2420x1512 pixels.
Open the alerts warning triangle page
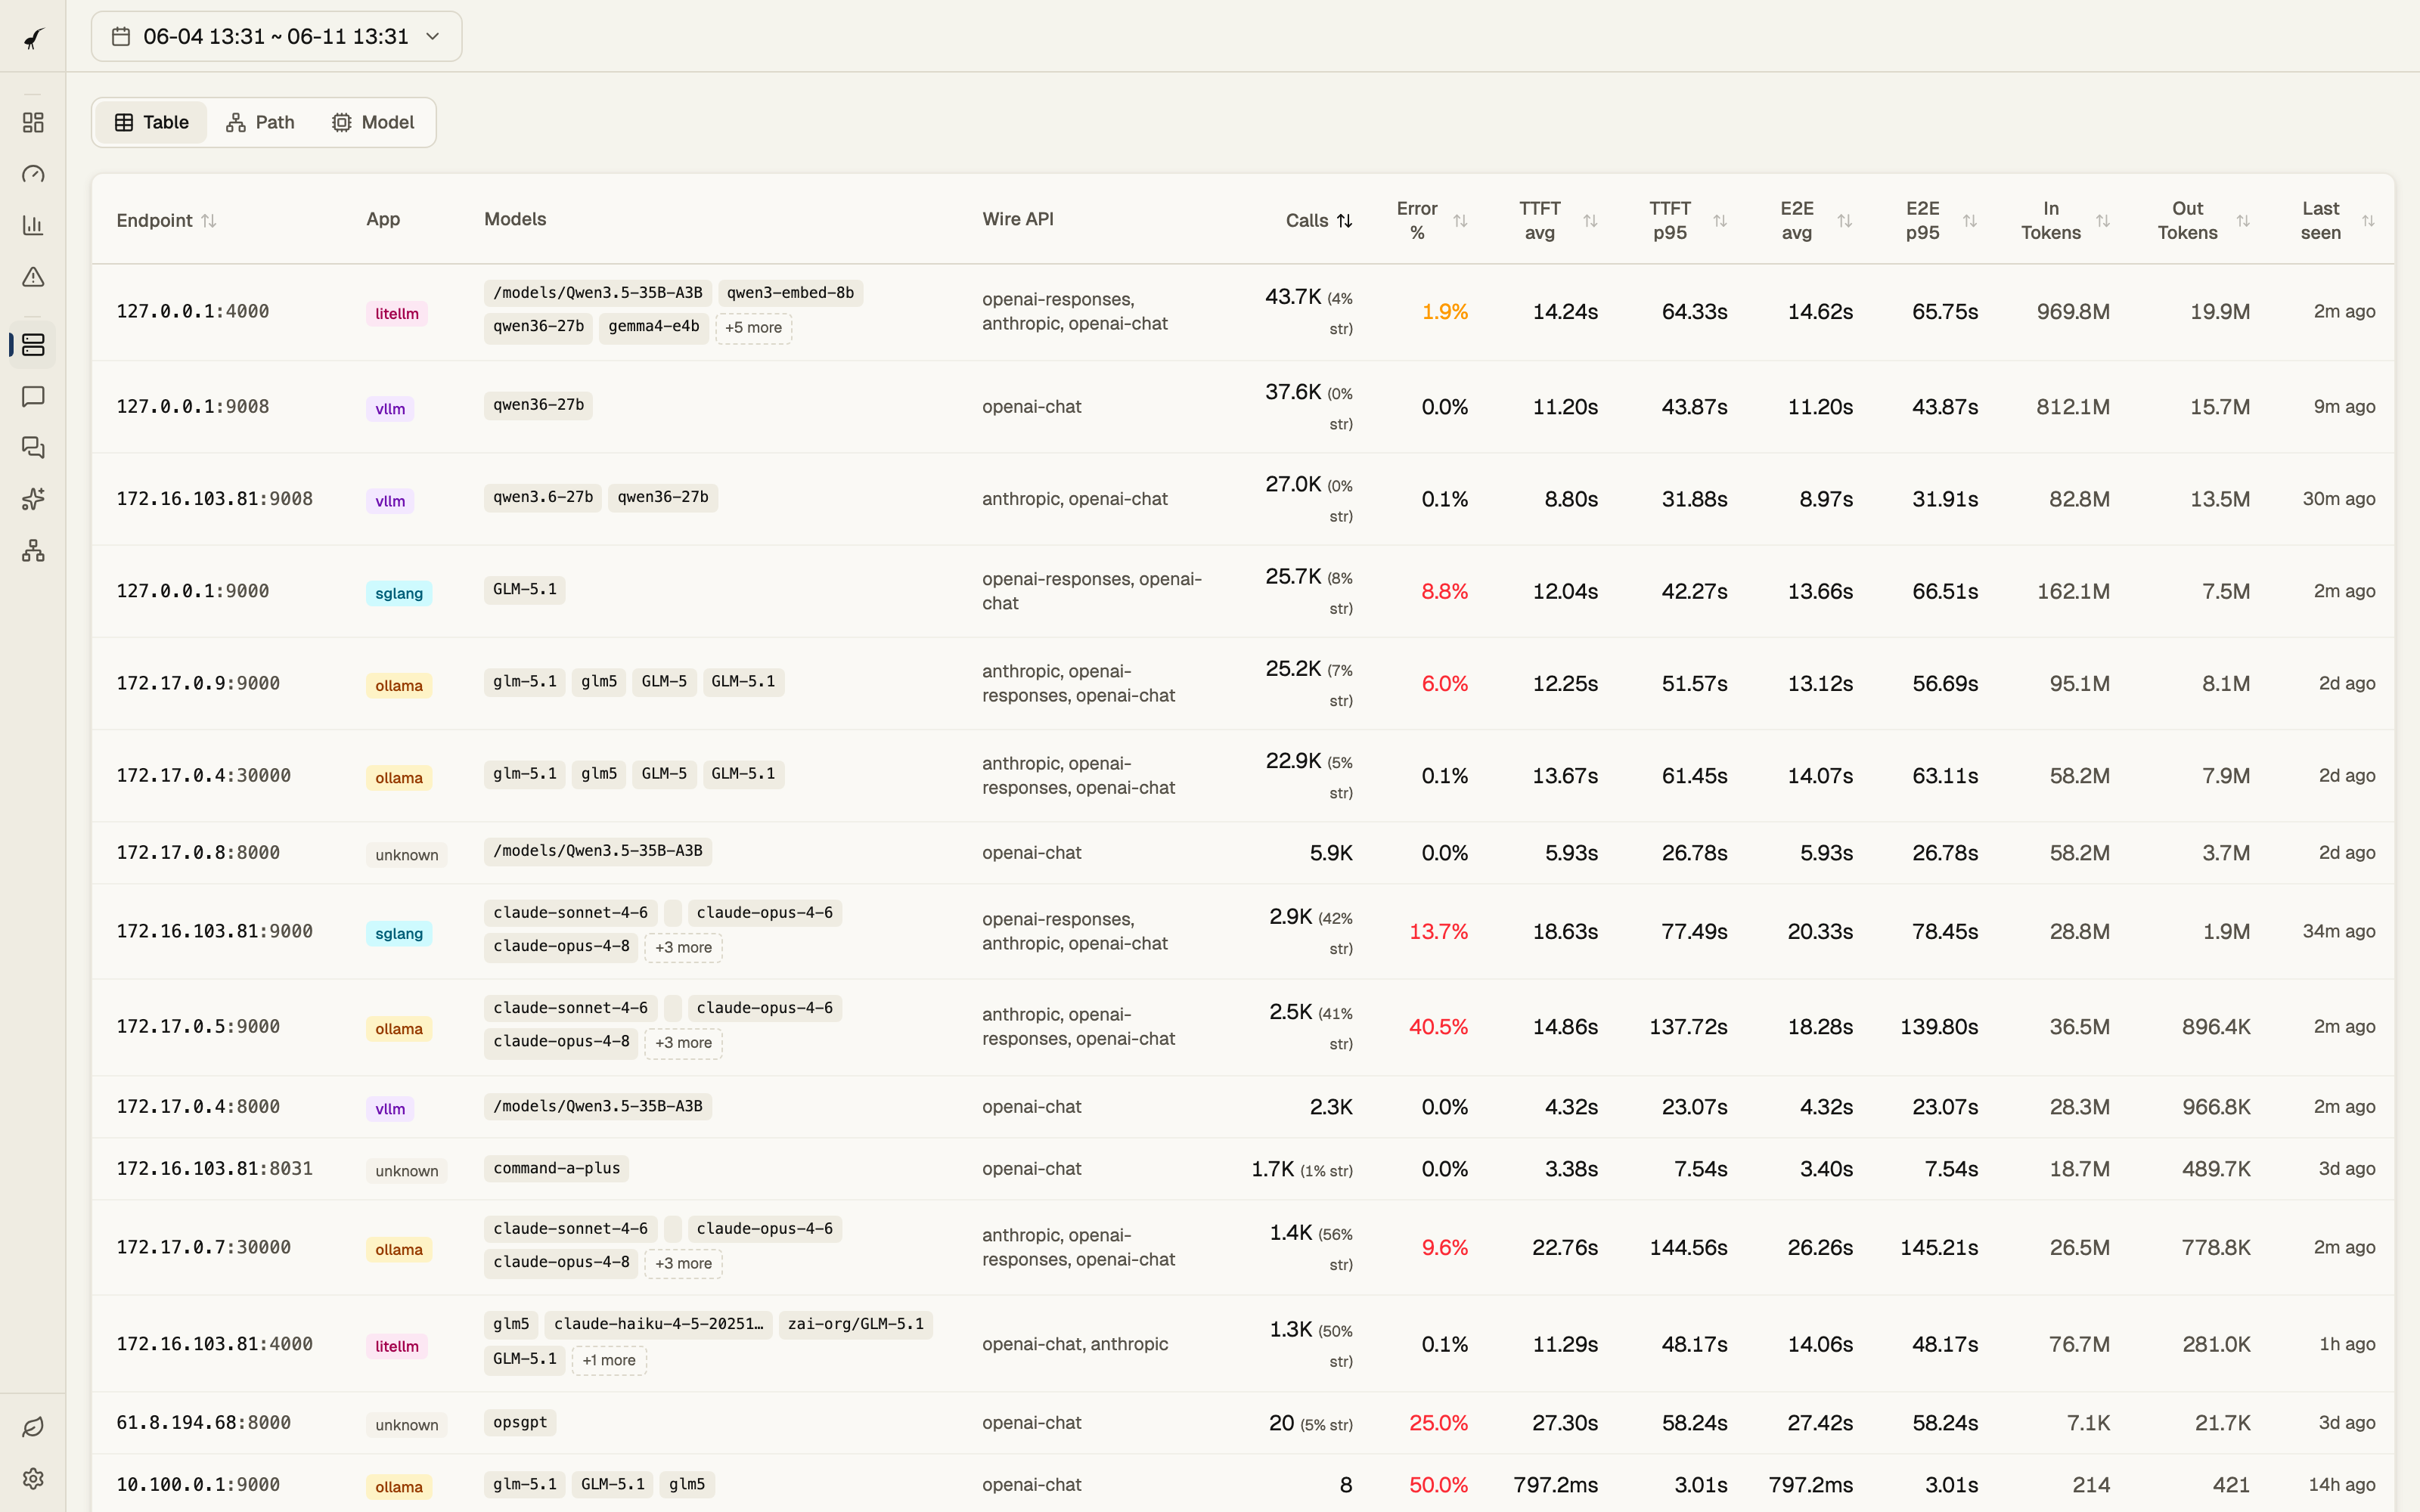click(x=33, y=277)
